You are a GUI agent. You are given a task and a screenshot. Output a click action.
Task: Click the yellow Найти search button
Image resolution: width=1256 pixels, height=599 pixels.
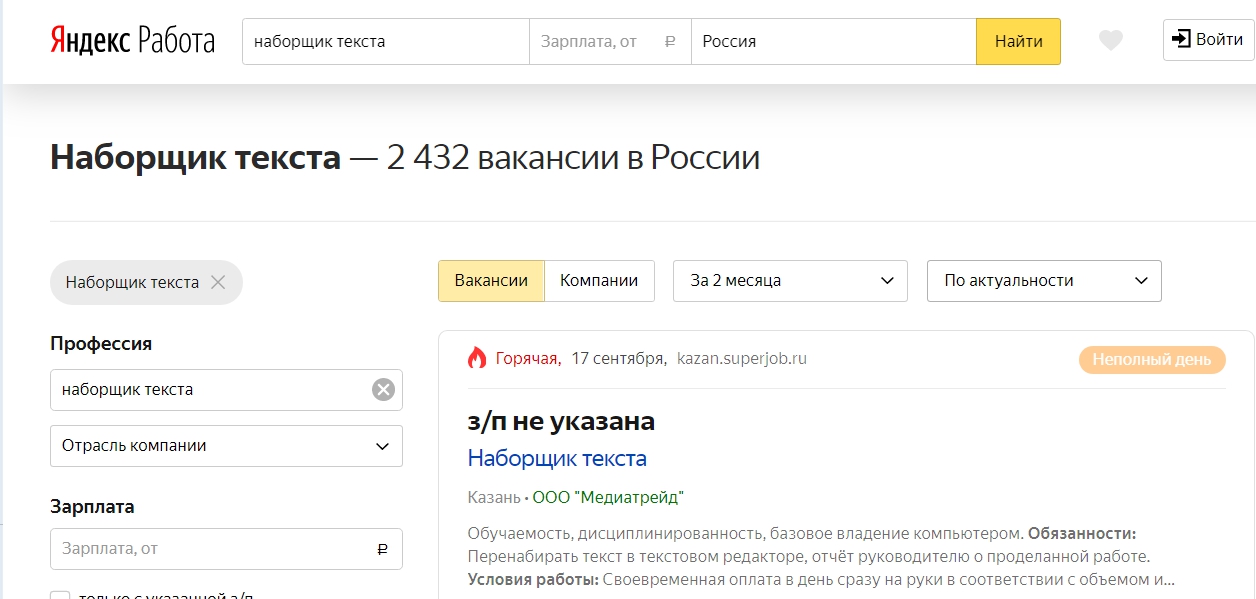1018,42
